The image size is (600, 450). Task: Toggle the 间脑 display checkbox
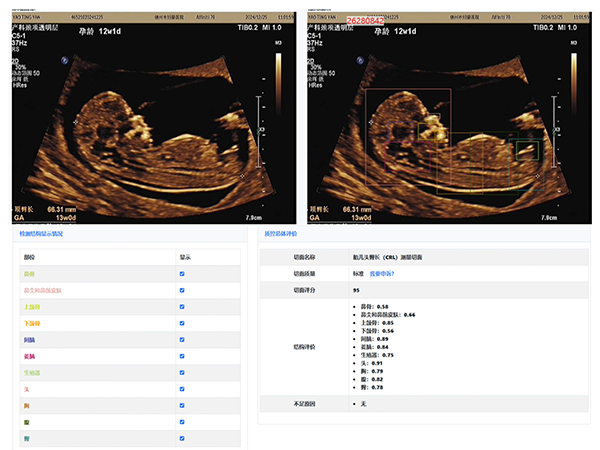coord(181,339)
